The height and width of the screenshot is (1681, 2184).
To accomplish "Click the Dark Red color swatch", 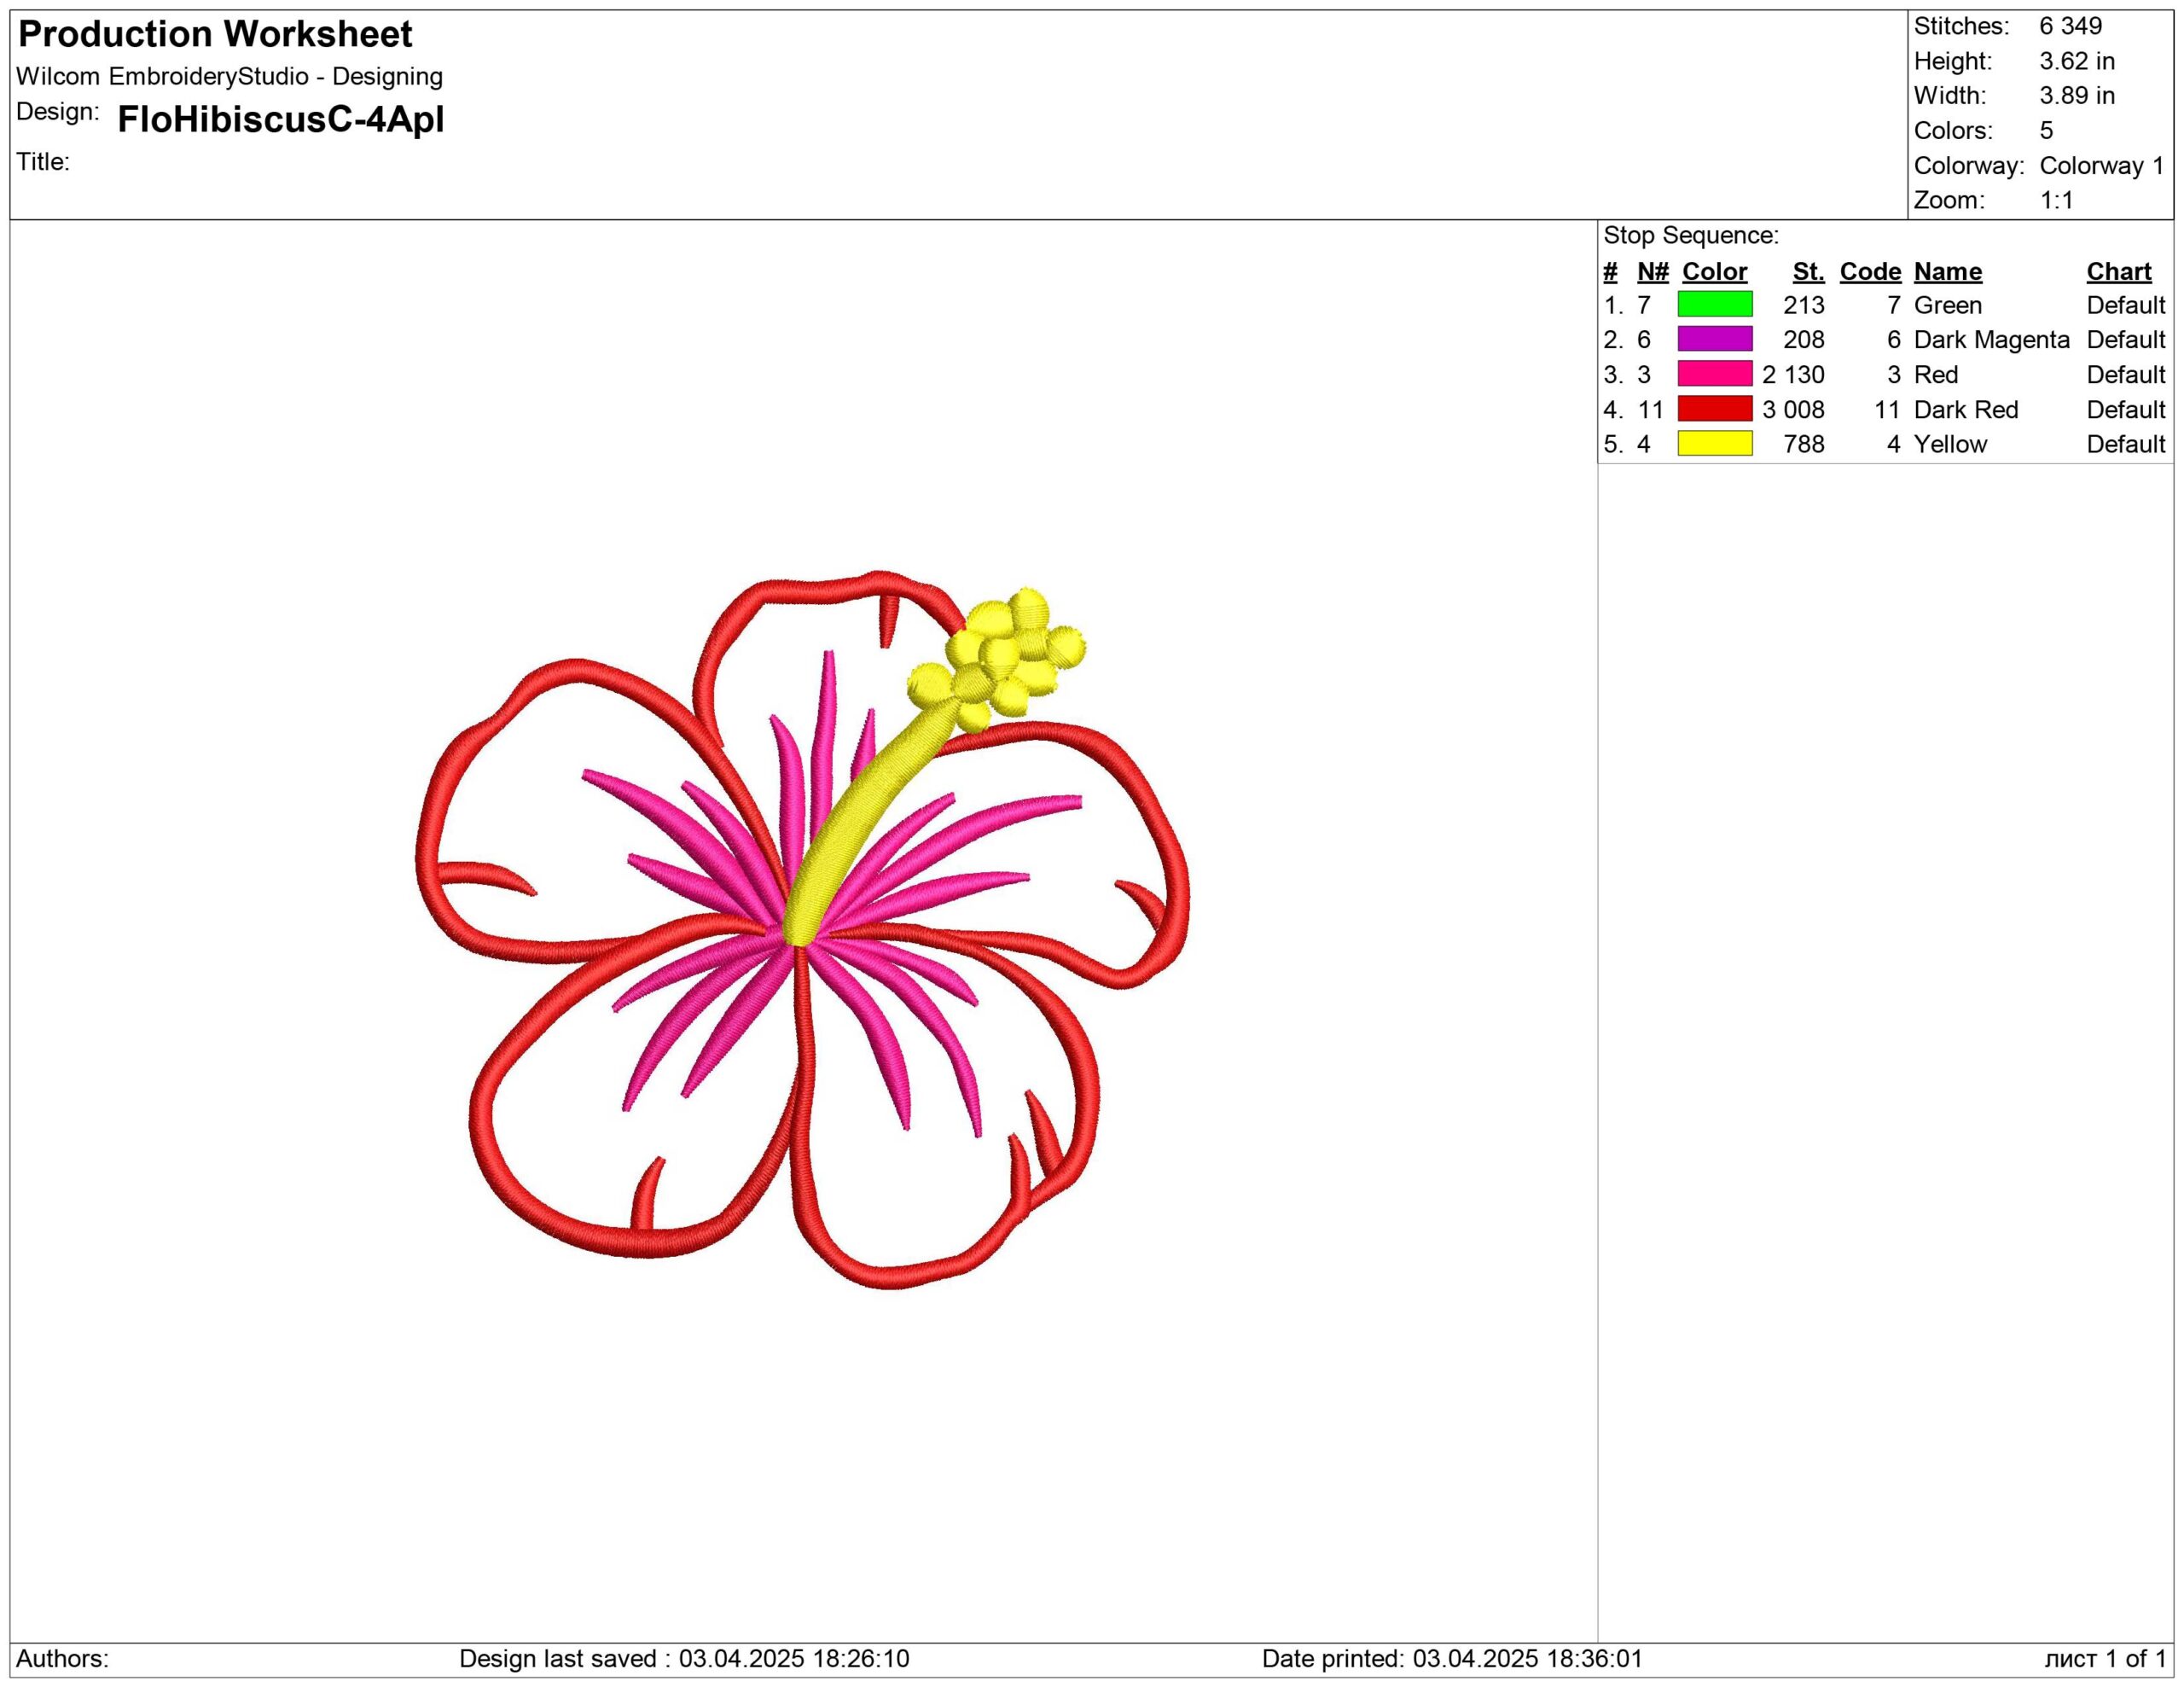I will coord(1714,409).
